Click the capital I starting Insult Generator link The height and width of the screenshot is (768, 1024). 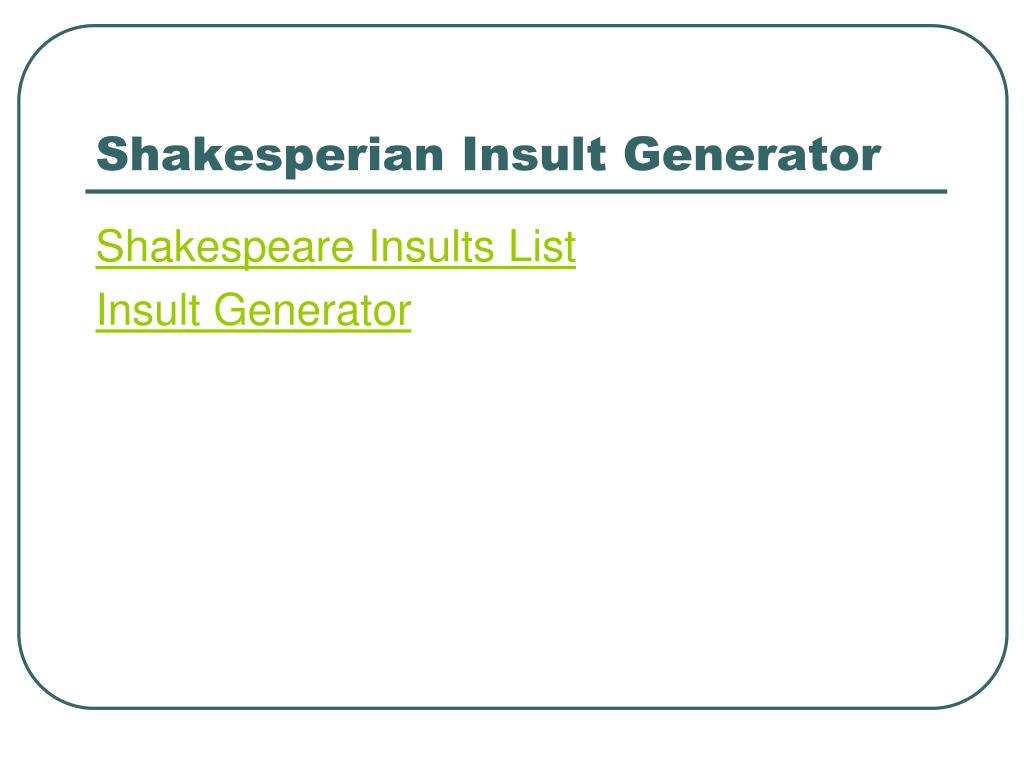[x=100, y=310]
